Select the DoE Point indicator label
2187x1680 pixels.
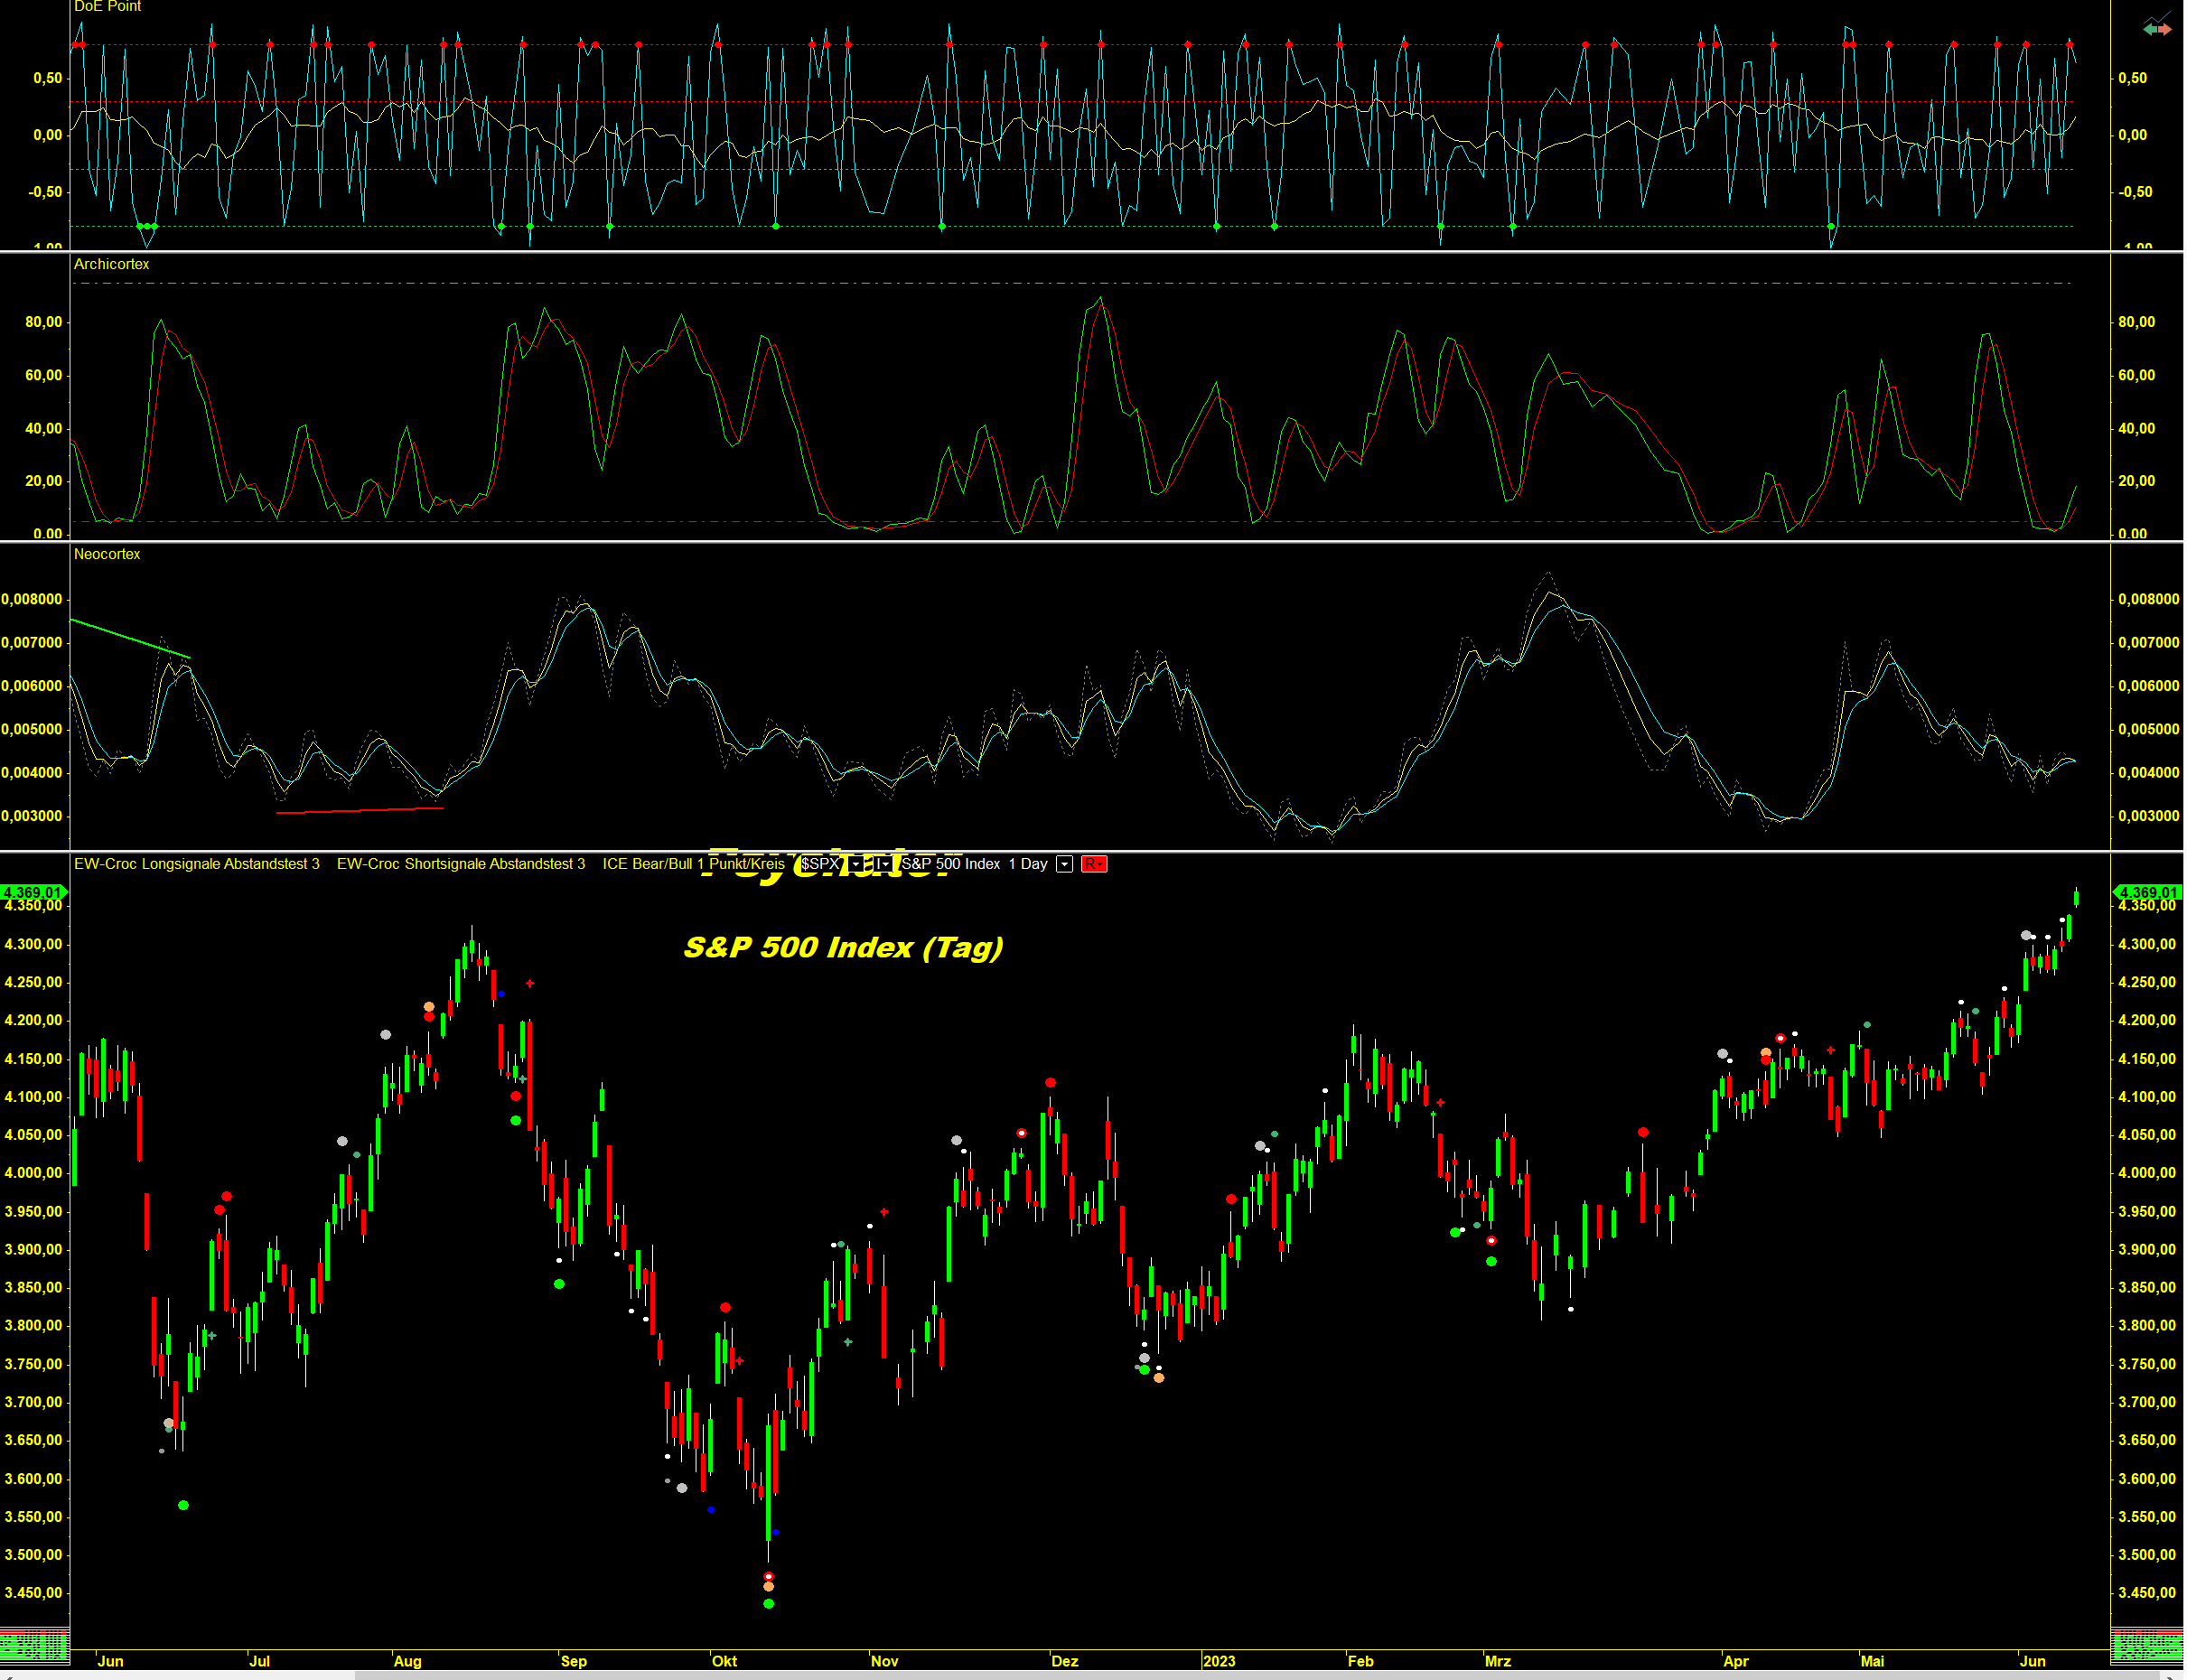pos(107,7)
